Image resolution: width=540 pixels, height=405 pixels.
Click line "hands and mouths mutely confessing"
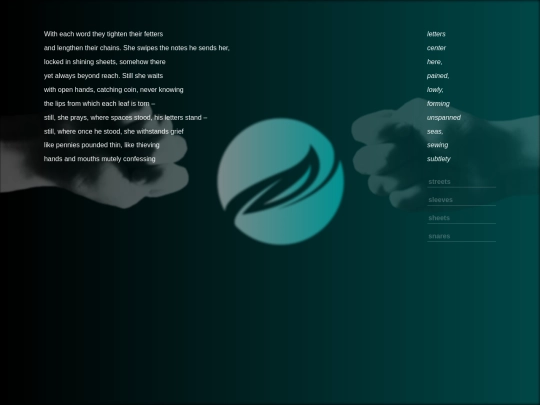pyautogui.click(x=100, y=159)
